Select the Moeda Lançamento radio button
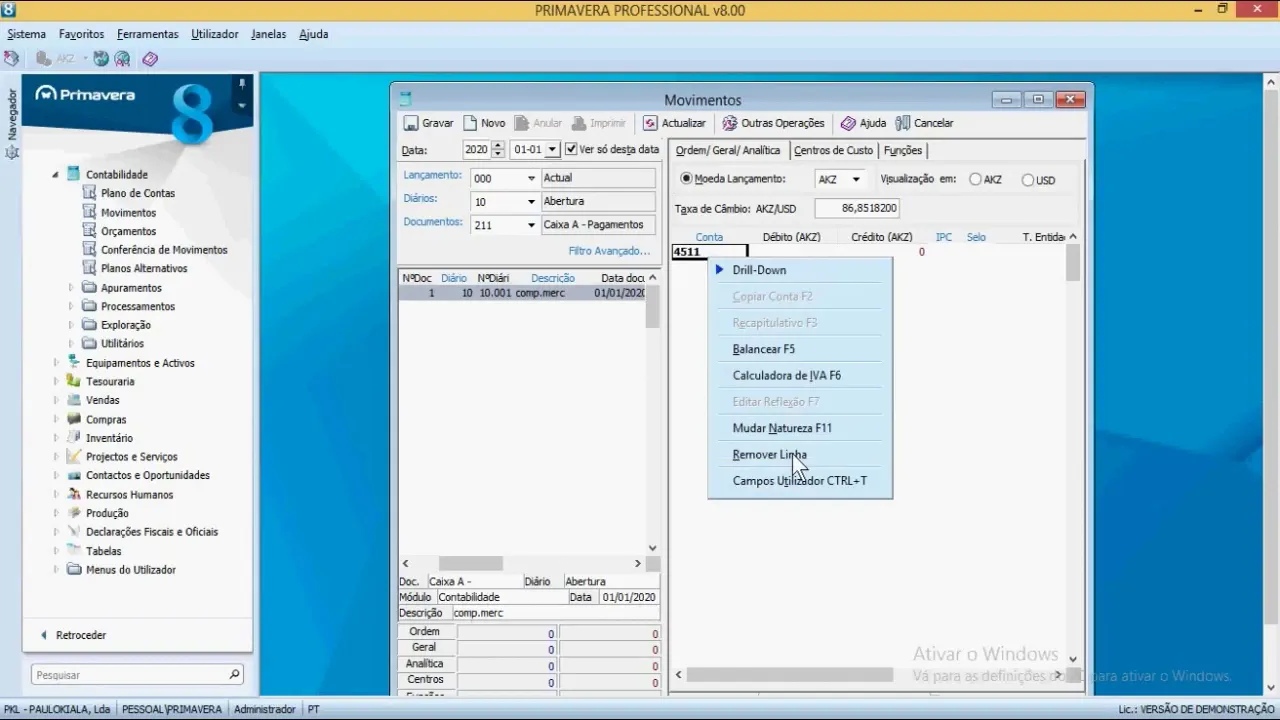The image size is (1280, 720). point(686,179)
